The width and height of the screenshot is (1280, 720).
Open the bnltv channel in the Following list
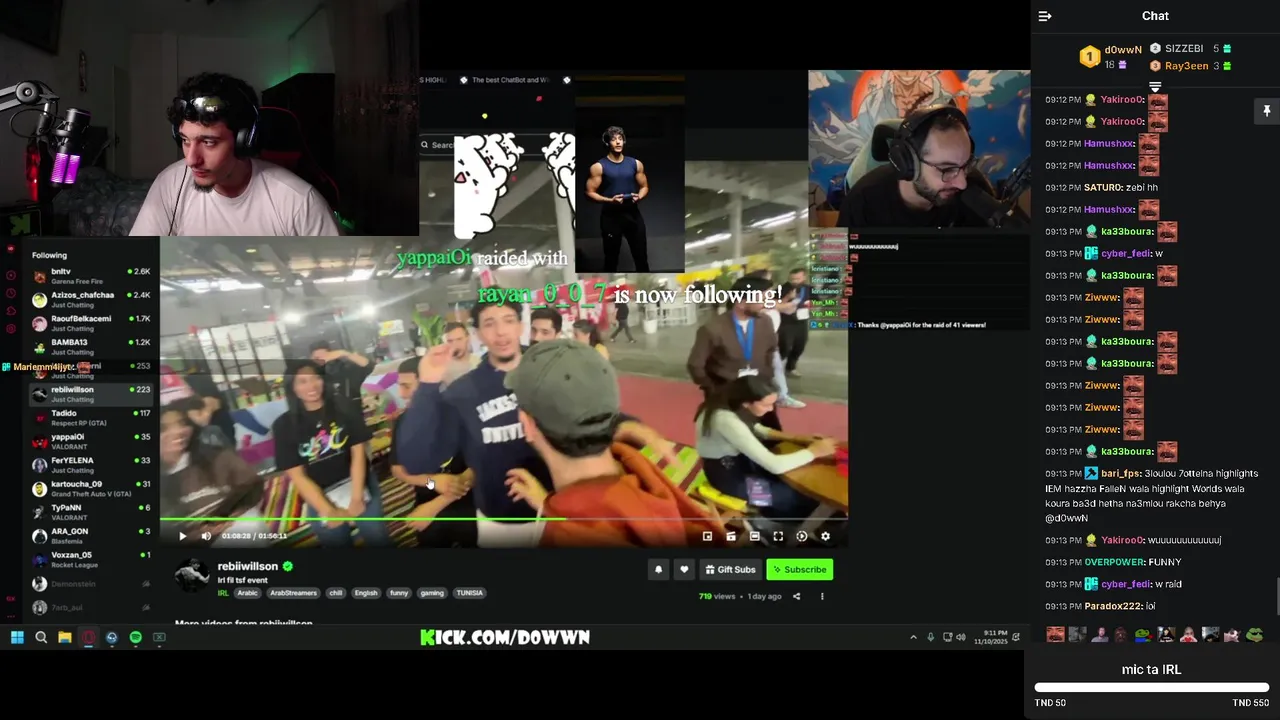[x=90, y=276]
